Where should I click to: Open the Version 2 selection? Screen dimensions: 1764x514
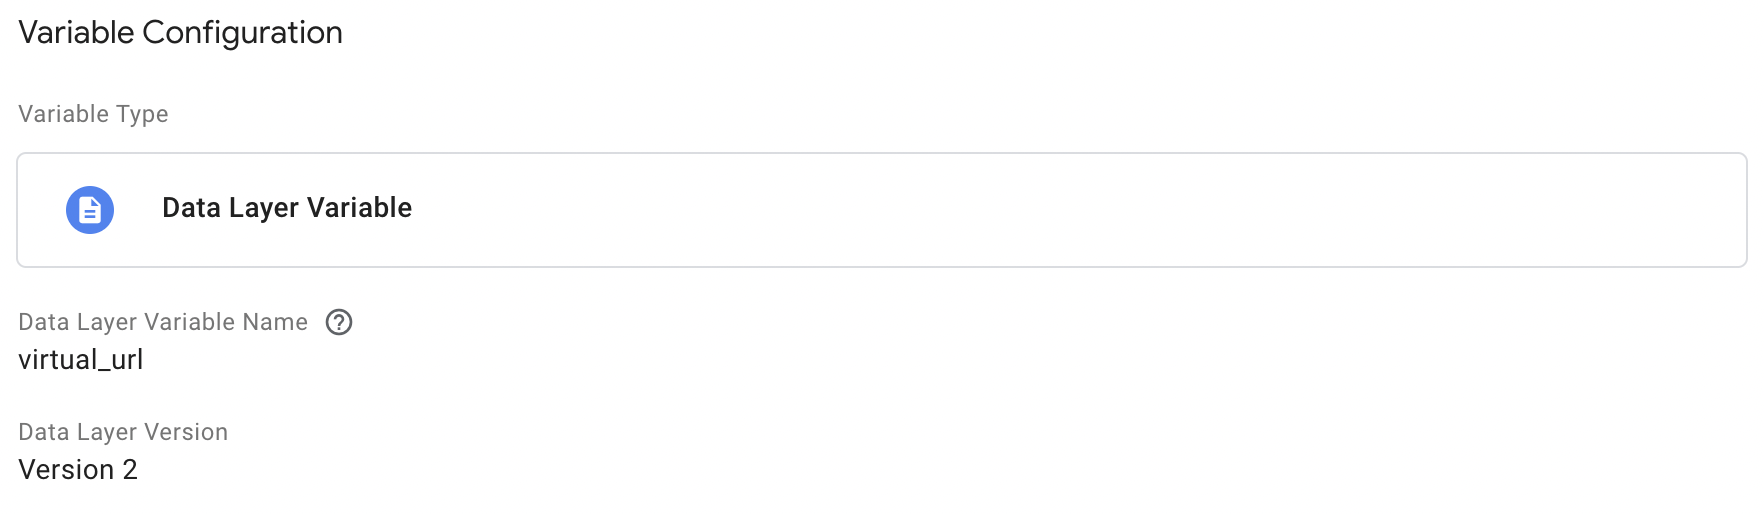pyautogui.click(x=78, y=470)
